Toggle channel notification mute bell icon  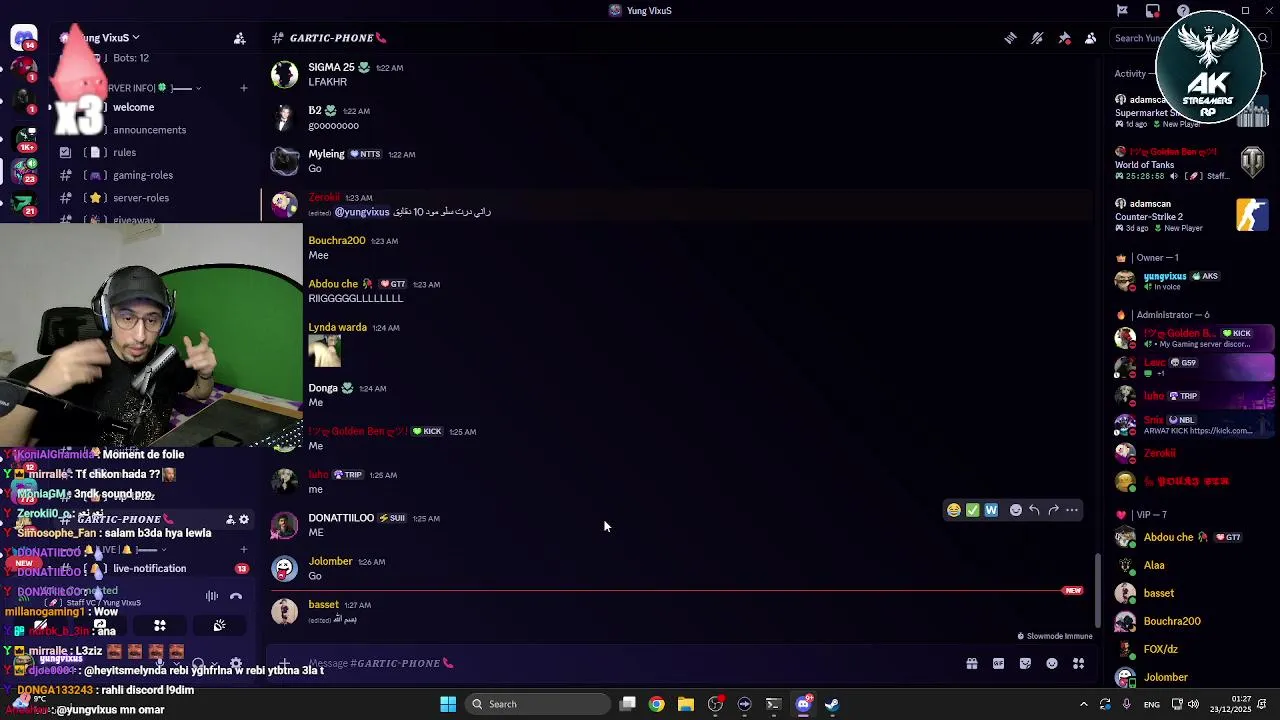pyautogui.click(x=1037, y=38)
